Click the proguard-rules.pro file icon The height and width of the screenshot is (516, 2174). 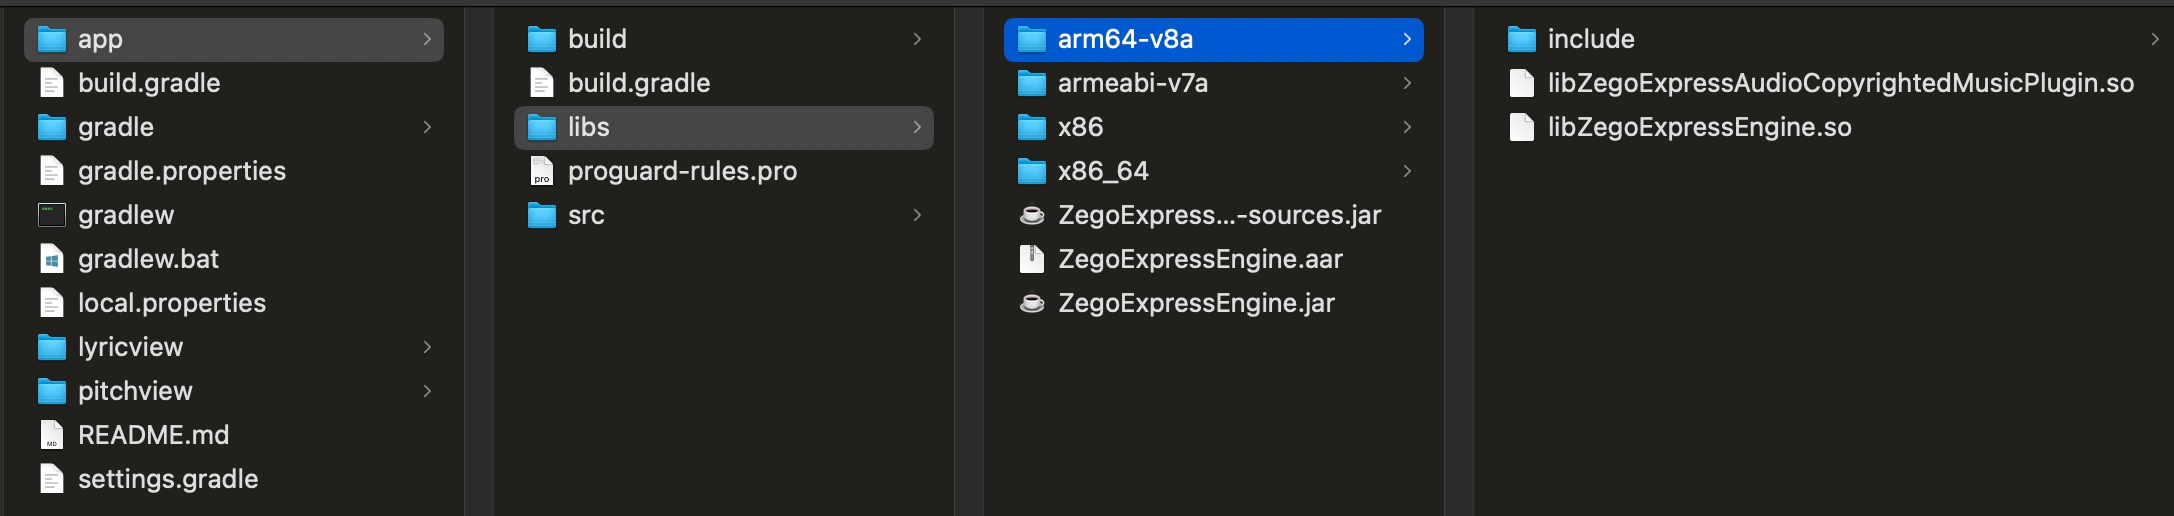542,171
